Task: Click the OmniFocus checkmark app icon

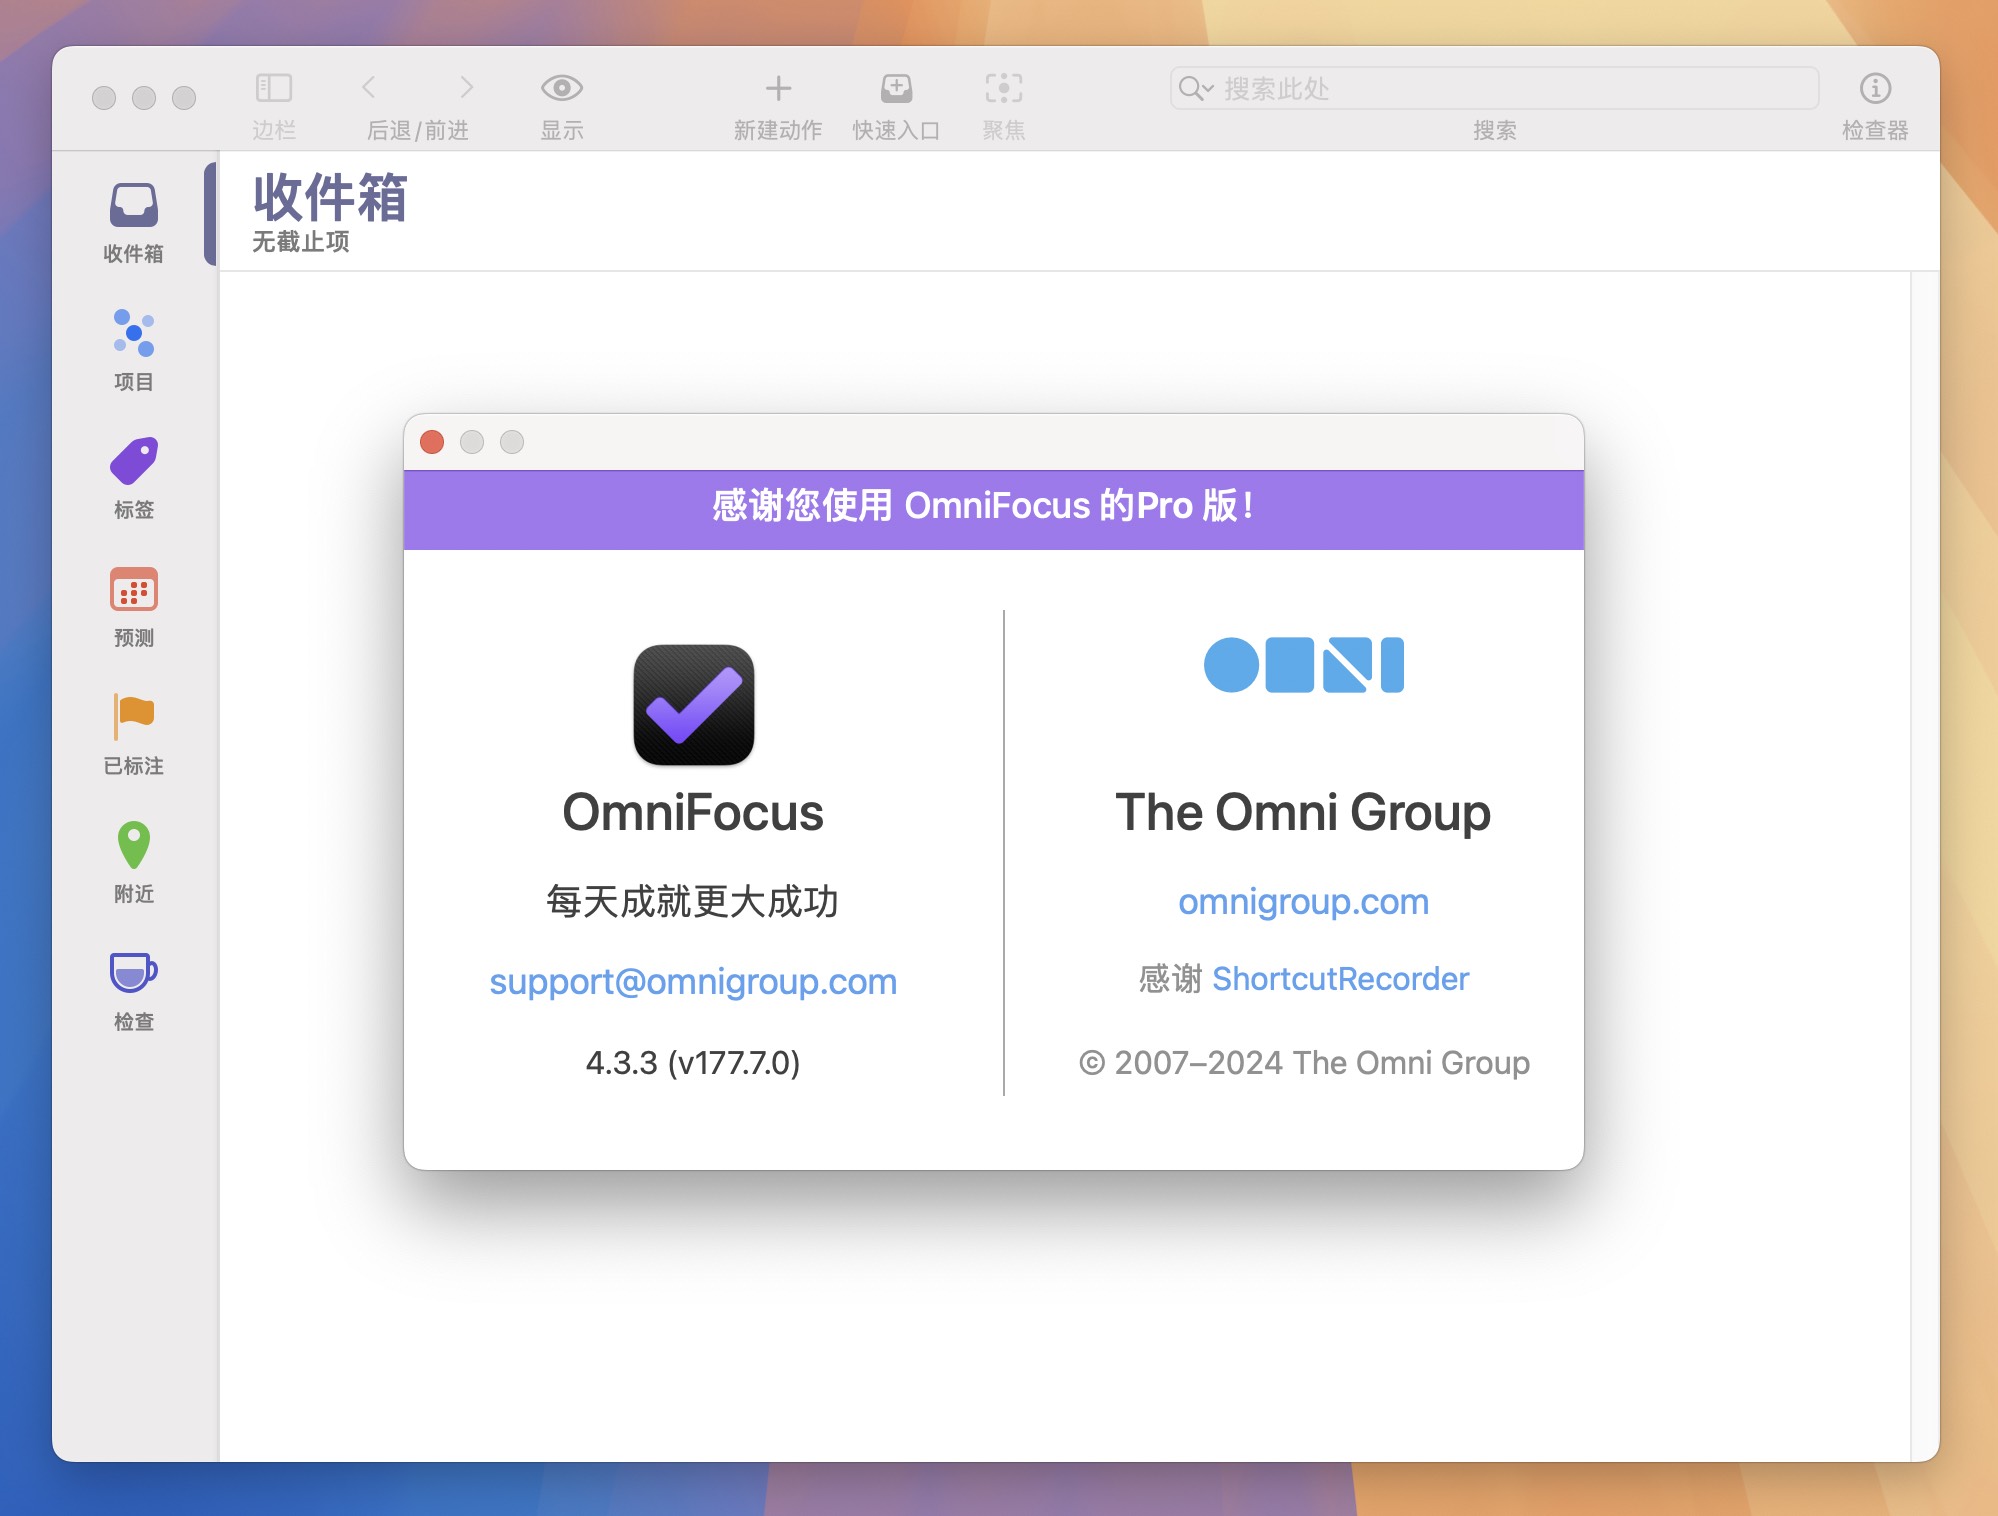Action: coord(694,705)
